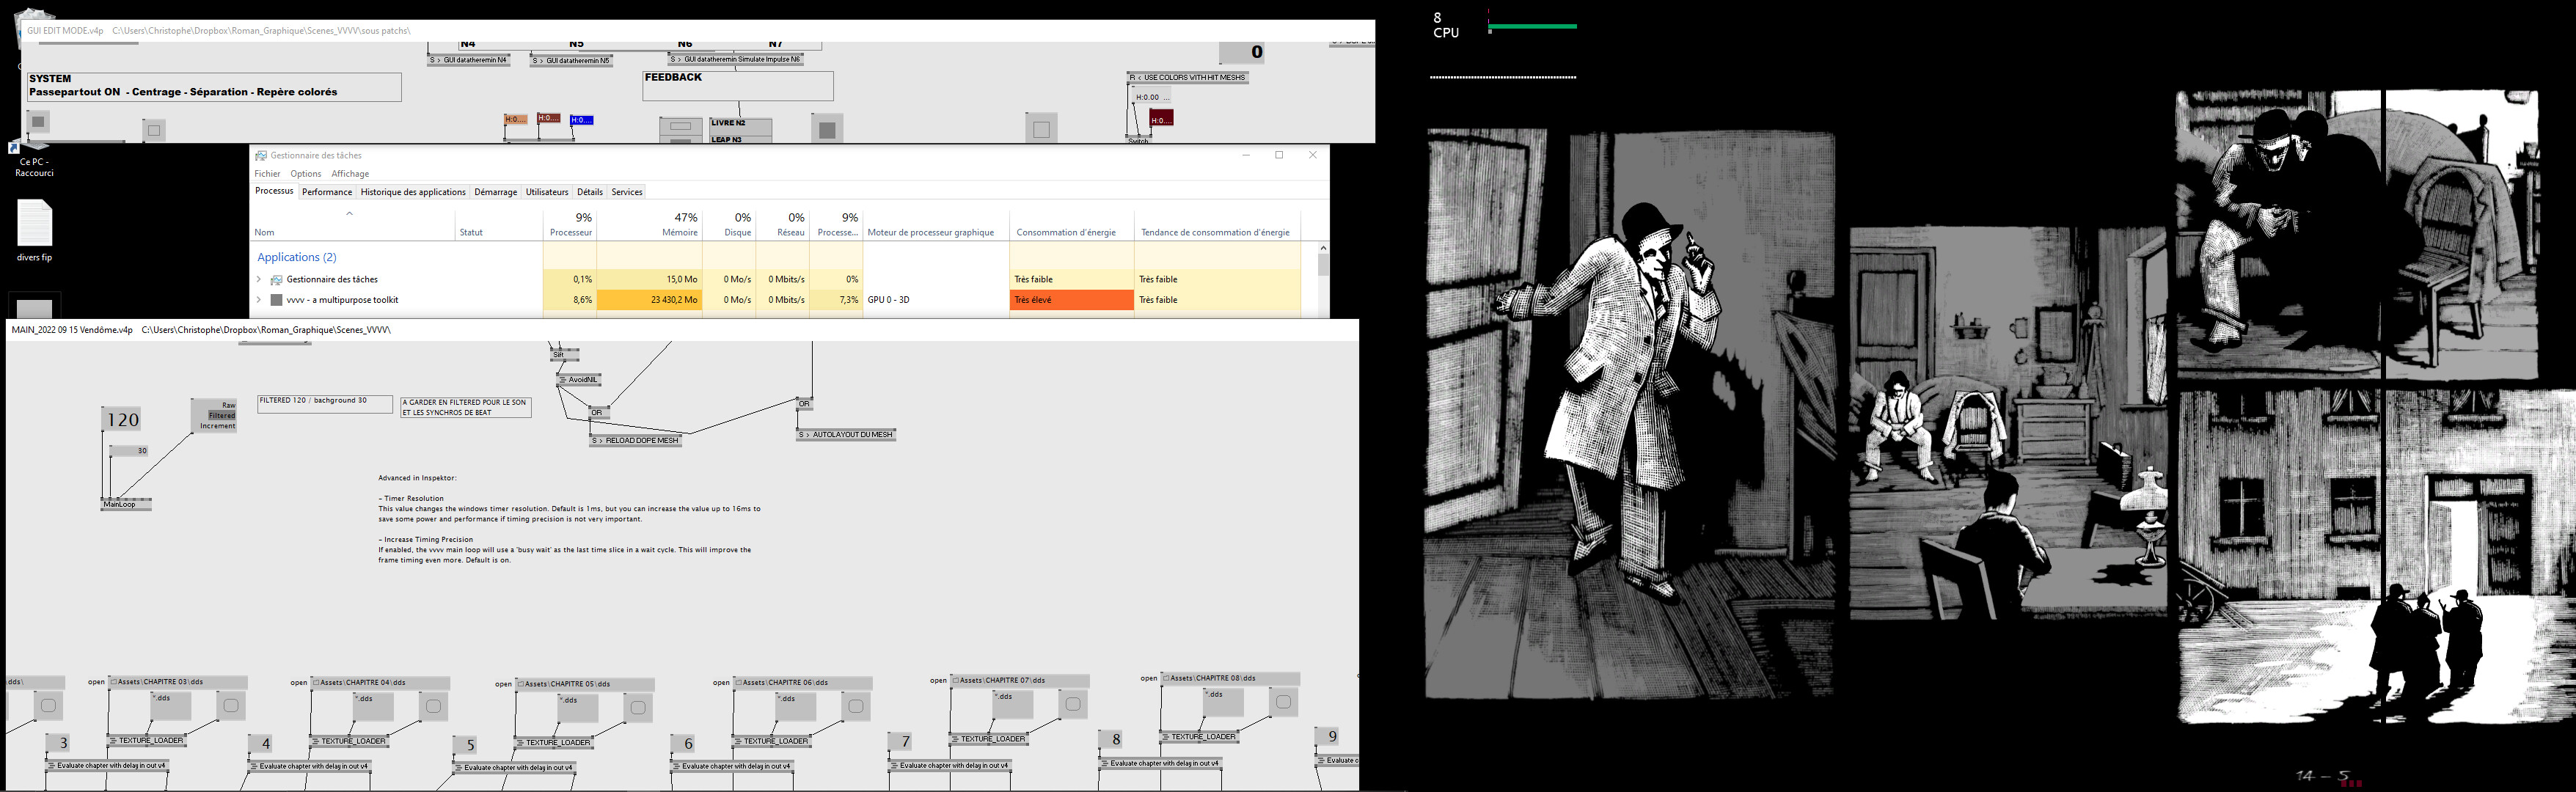Click the blue H:0 color box

coord(582,120)
